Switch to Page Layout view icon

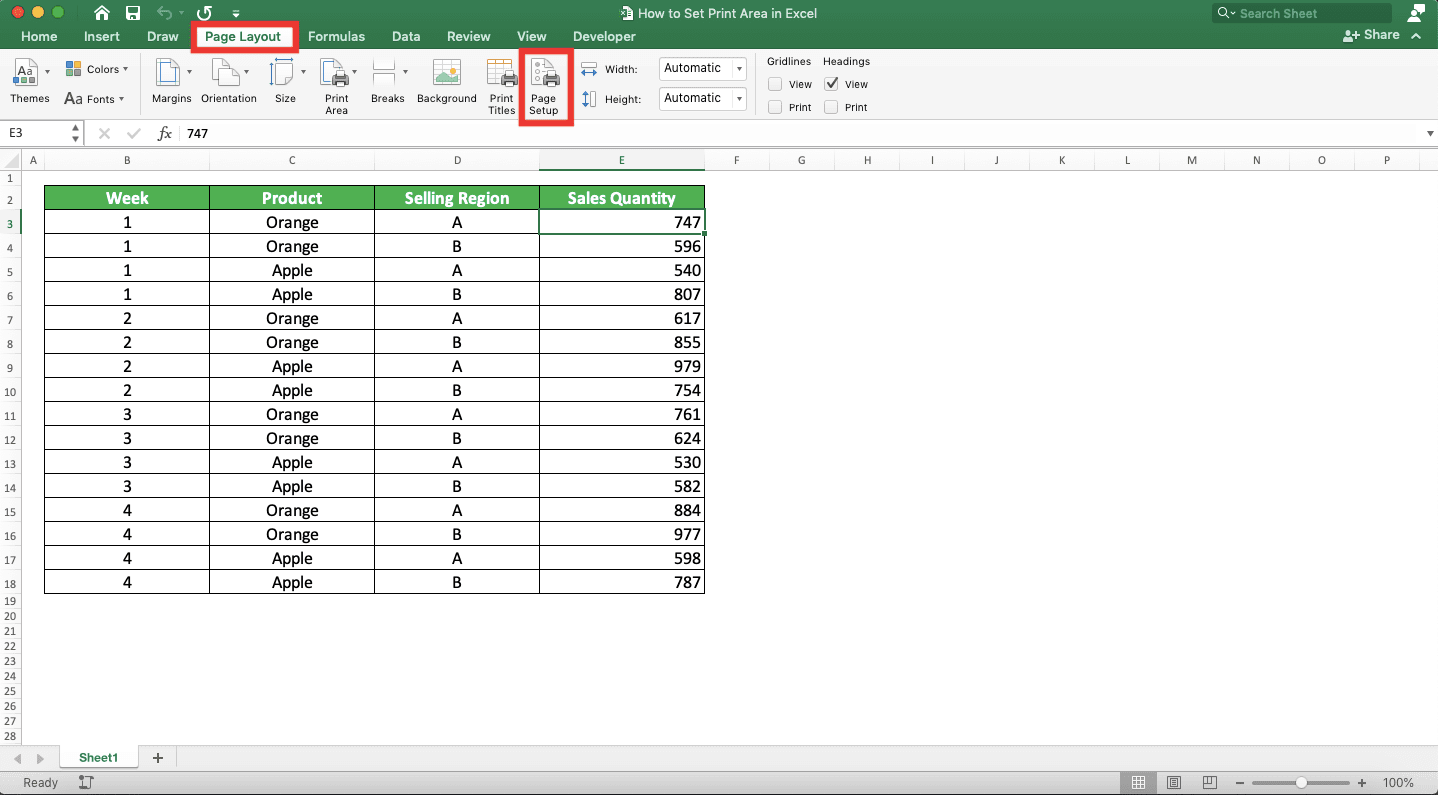pyautogui.click(x=1174, y=783)
